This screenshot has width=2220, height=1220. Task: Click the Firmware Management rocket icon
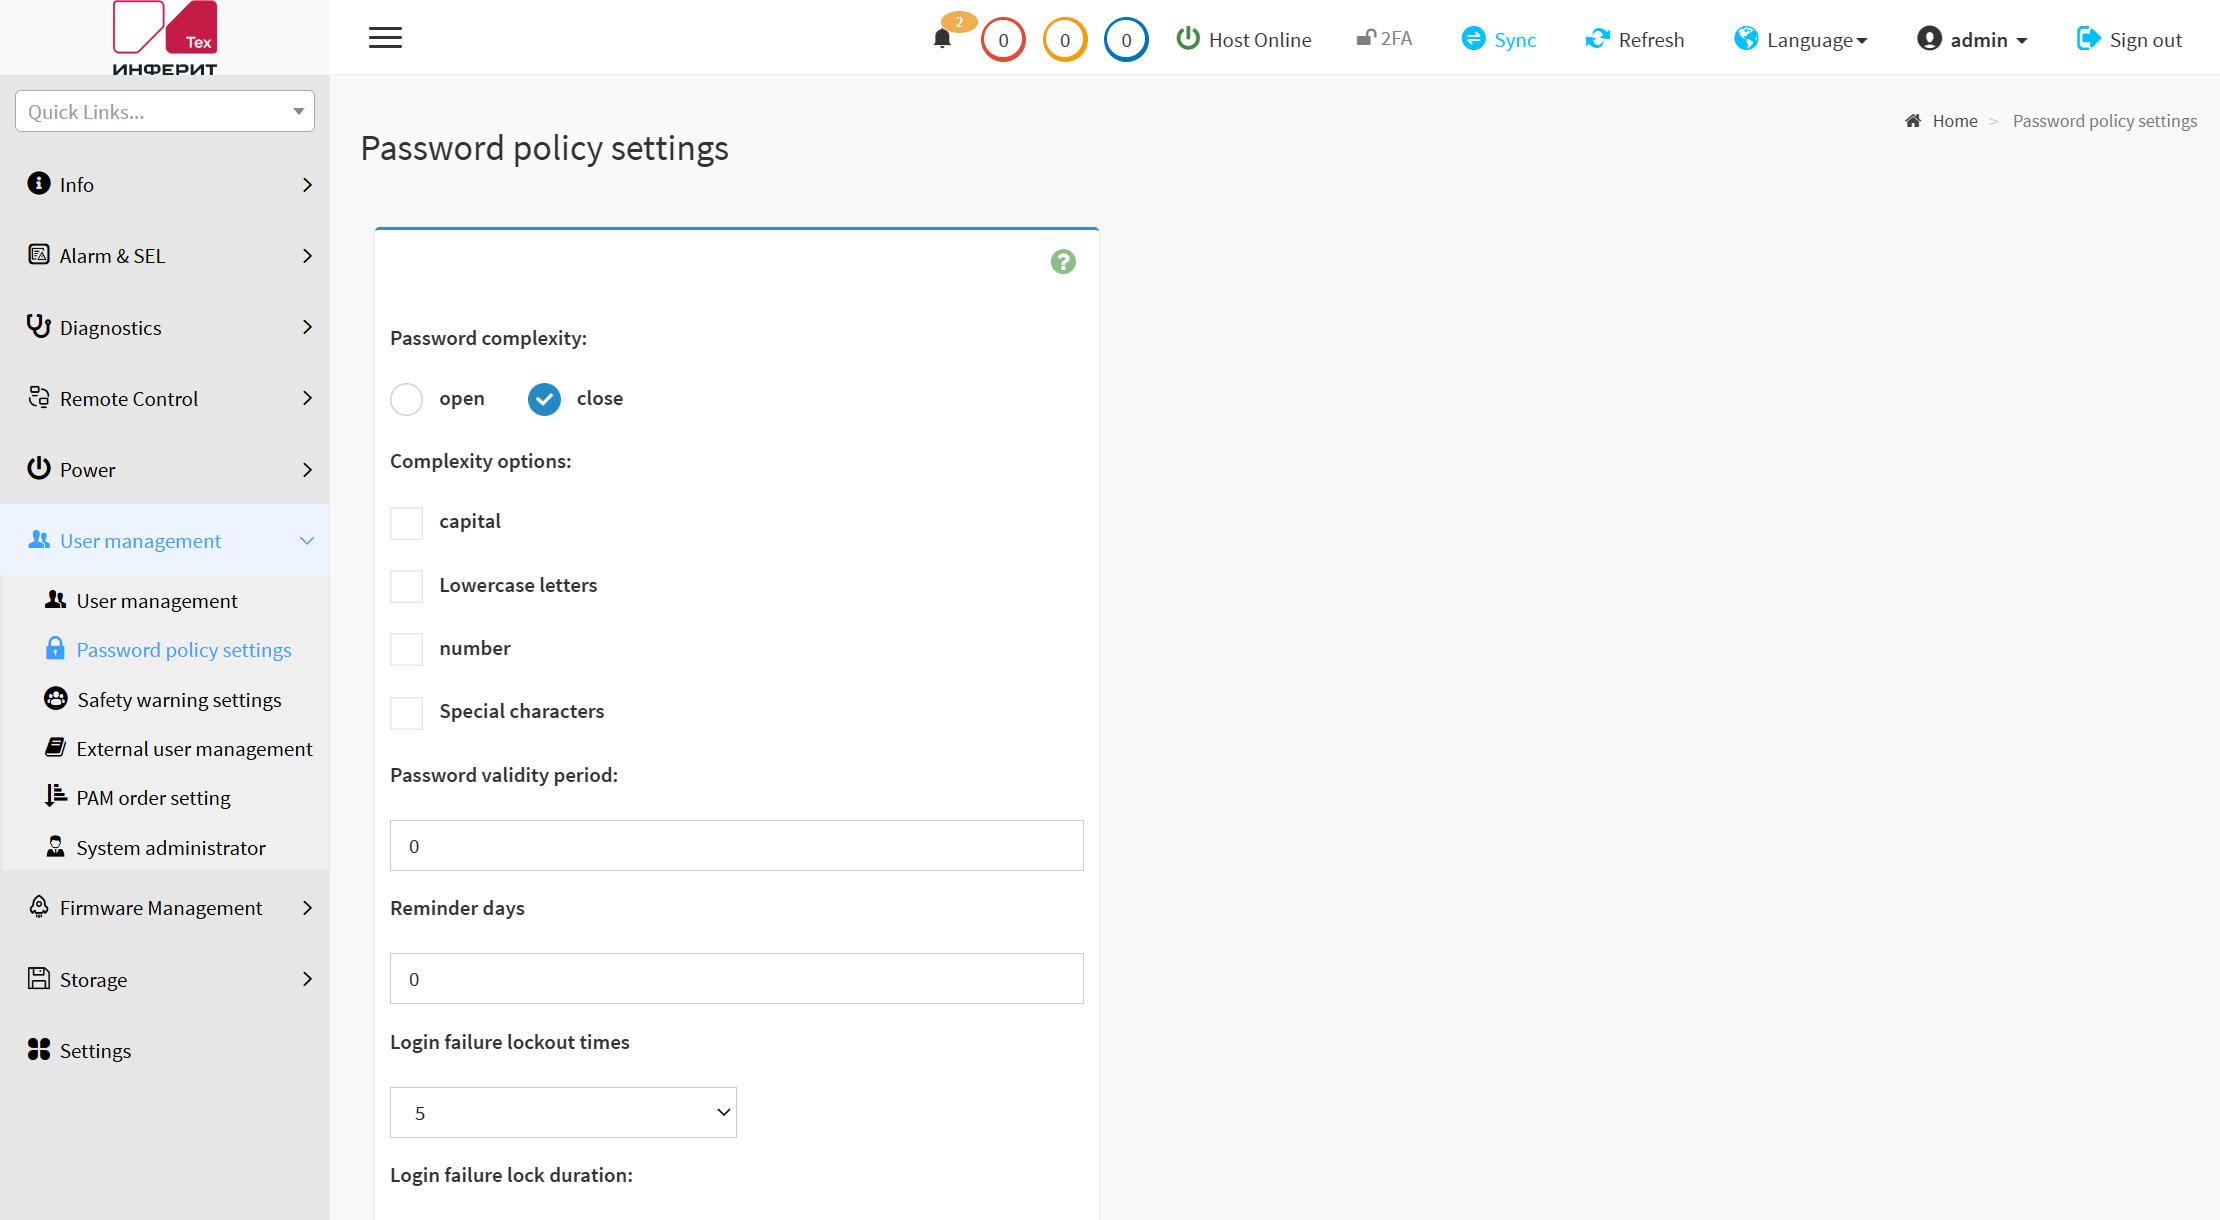[39, 906]
